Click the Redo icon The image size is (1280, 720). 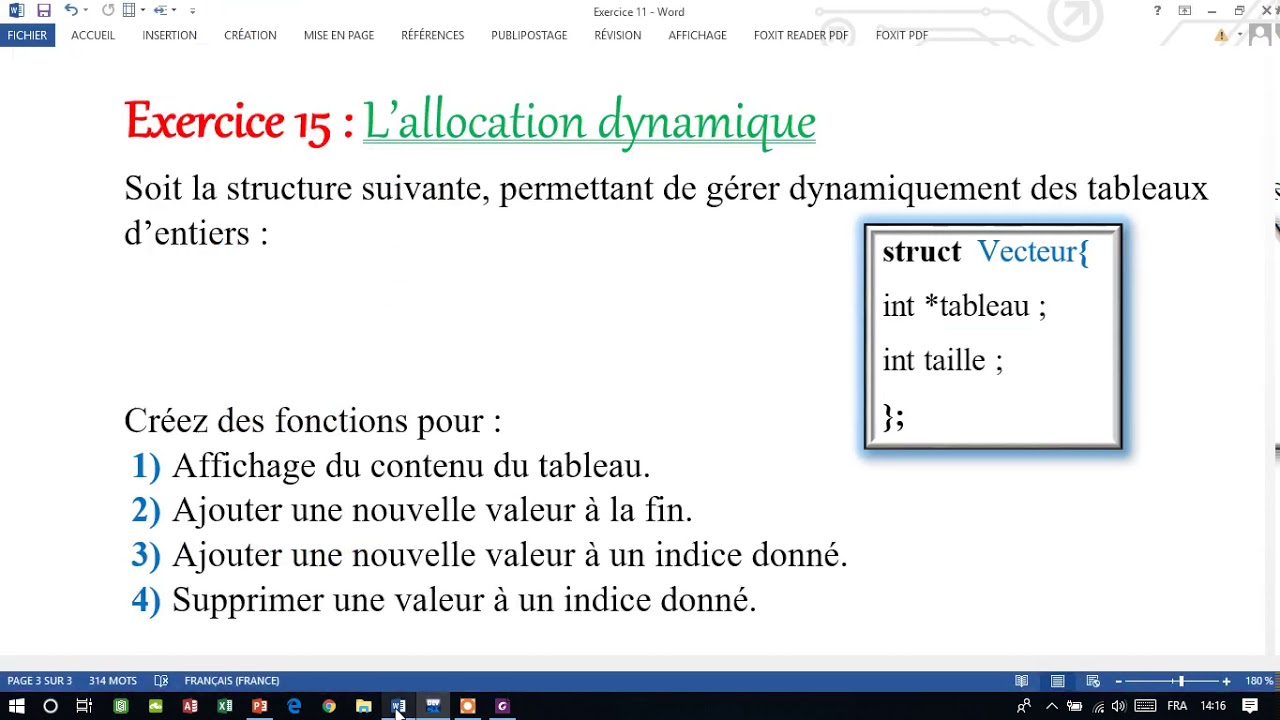[108, 11]
